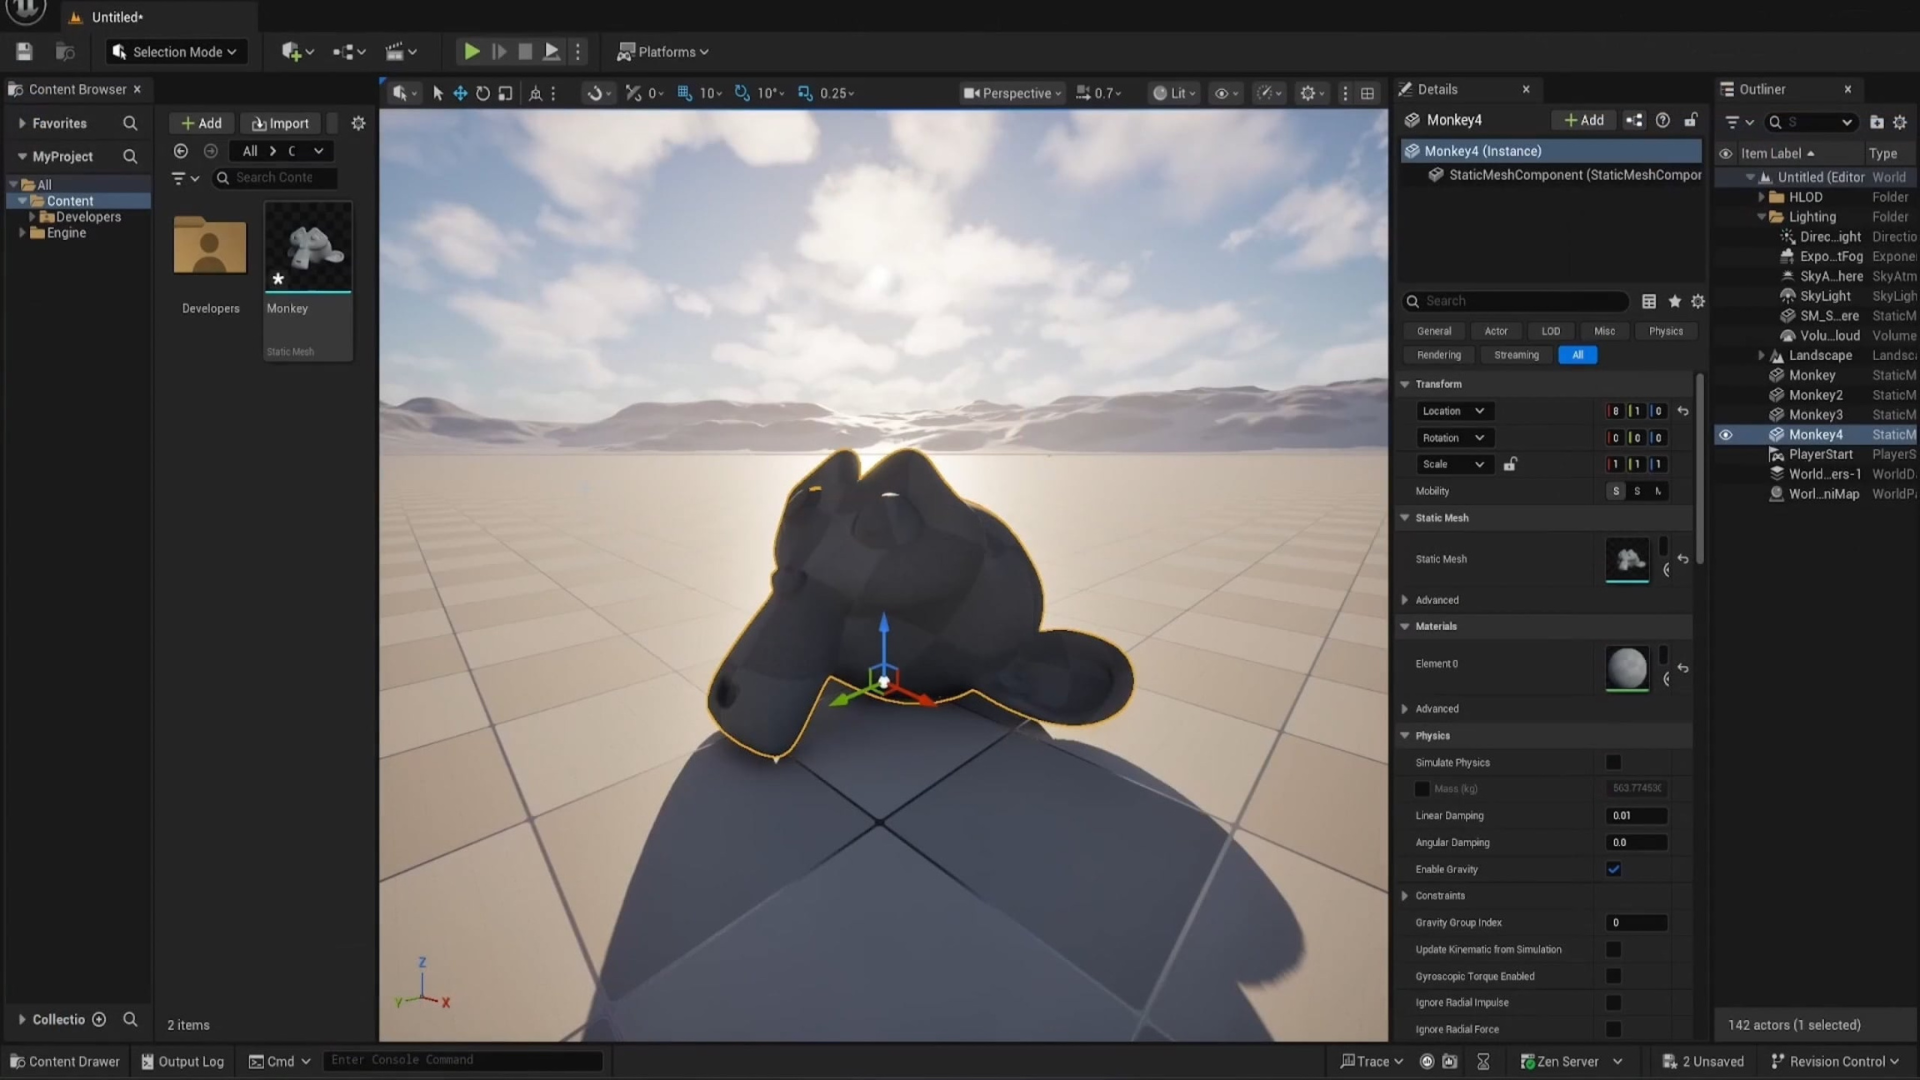
Task: Collapse the Transform section in Details
Action: (x=1405, y=384)
